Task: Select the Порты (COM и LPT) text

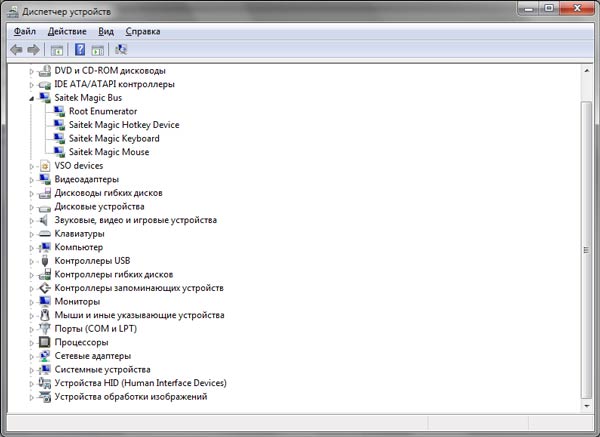Action: pyautogui.click(x=96, y=329)
